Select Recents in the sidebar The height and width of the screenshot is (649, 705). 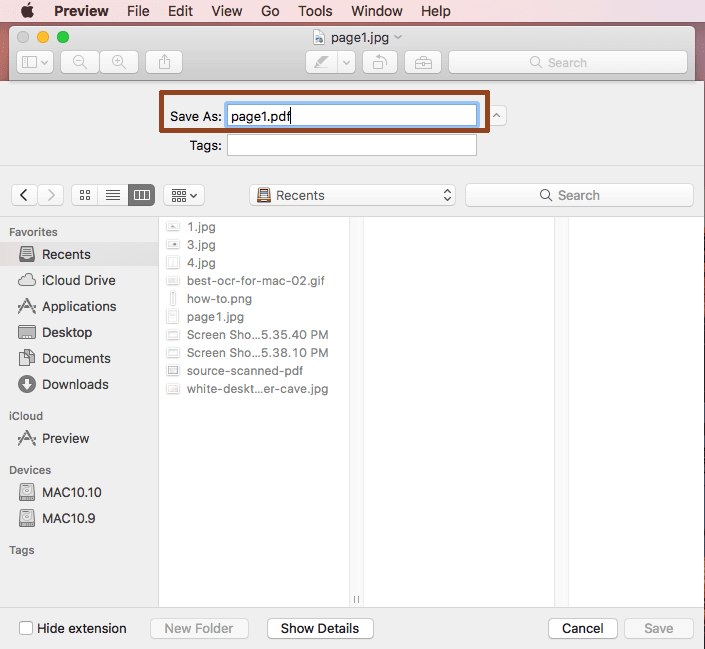79,254
